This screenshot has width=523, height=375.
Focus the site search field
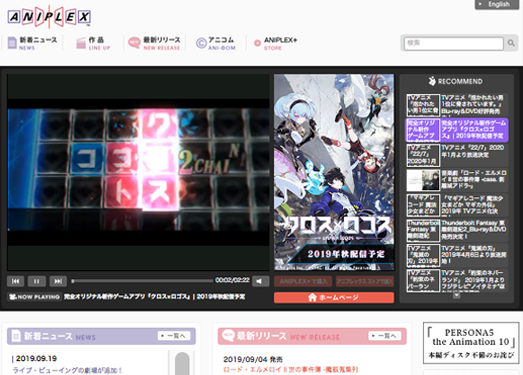tap(454, 43)
